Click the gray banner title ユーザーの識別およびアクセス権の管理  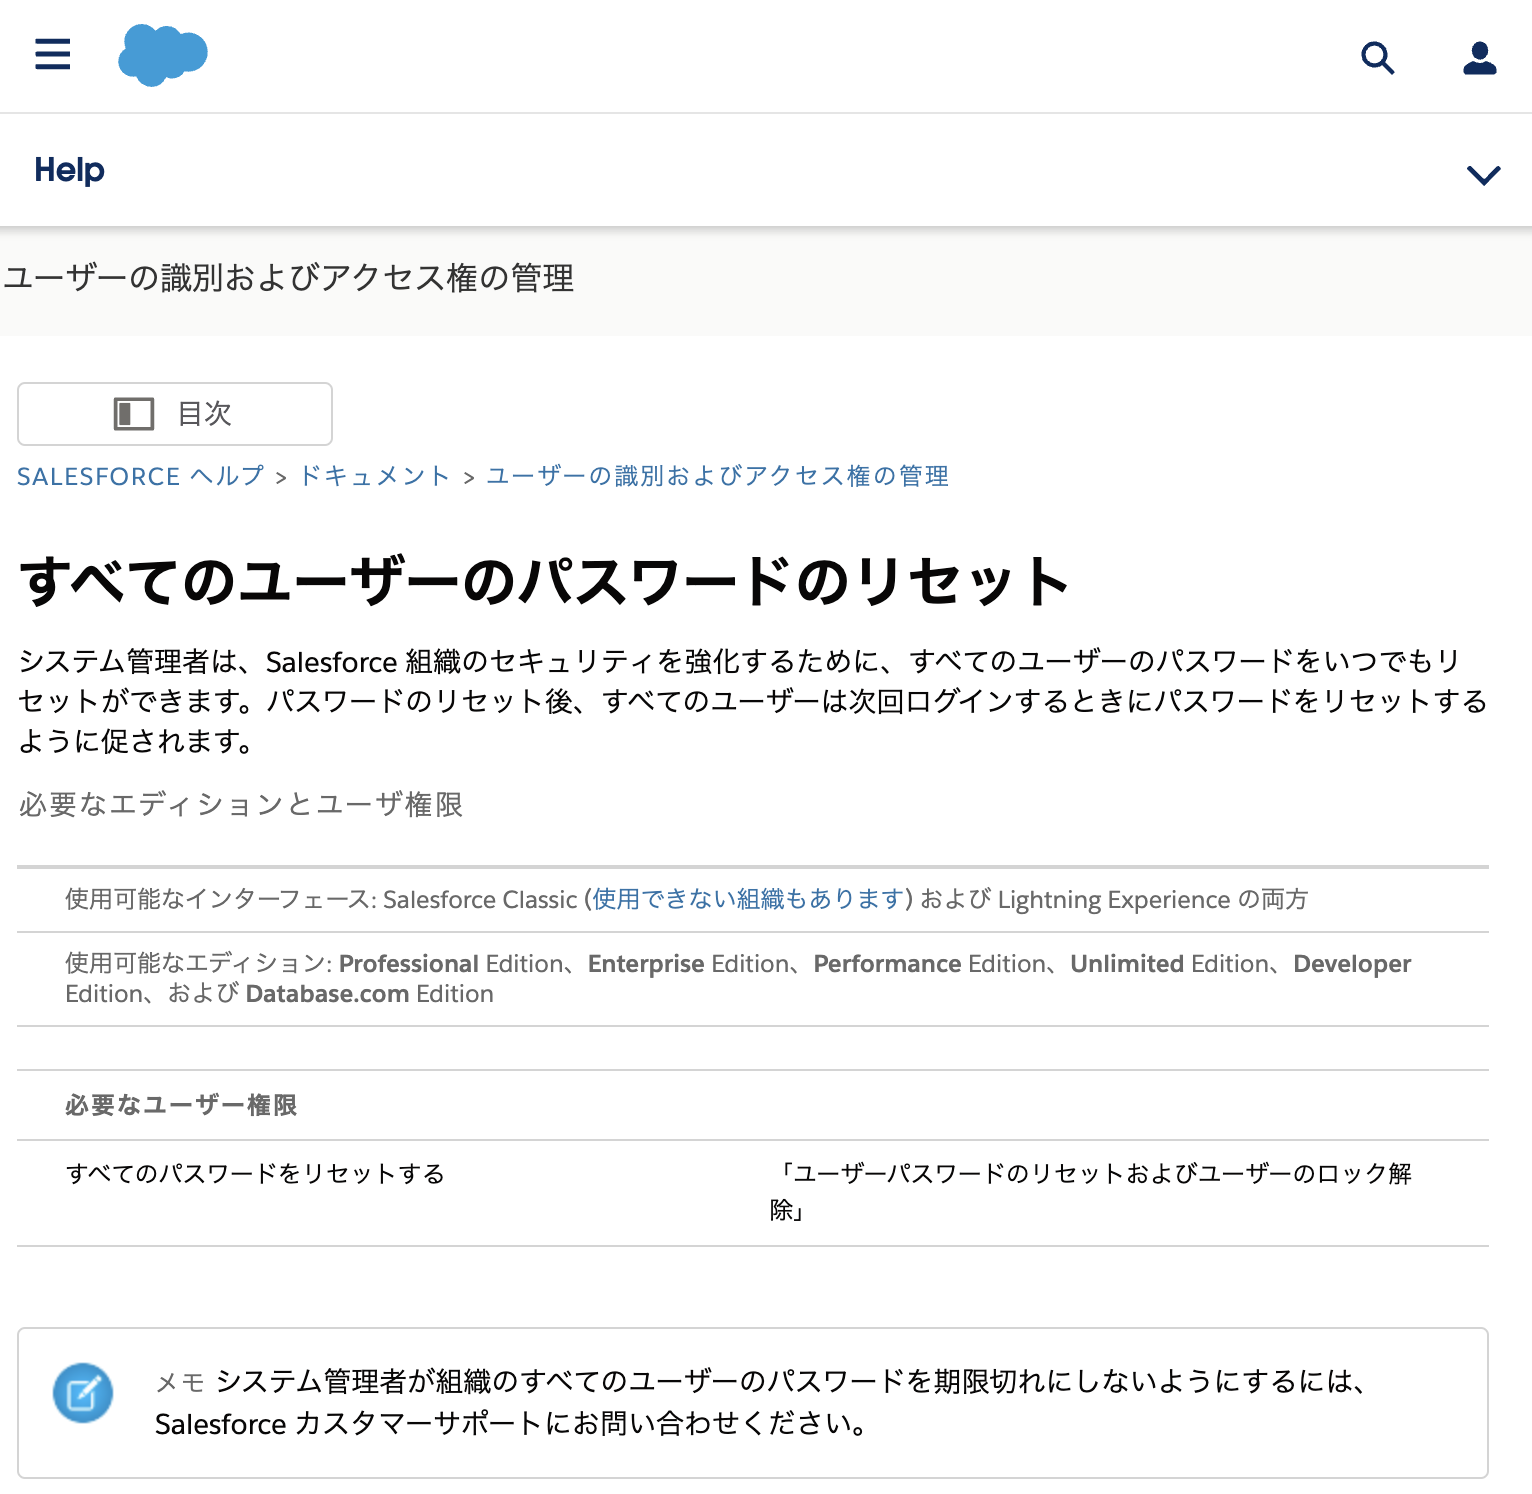click(289, 278)
